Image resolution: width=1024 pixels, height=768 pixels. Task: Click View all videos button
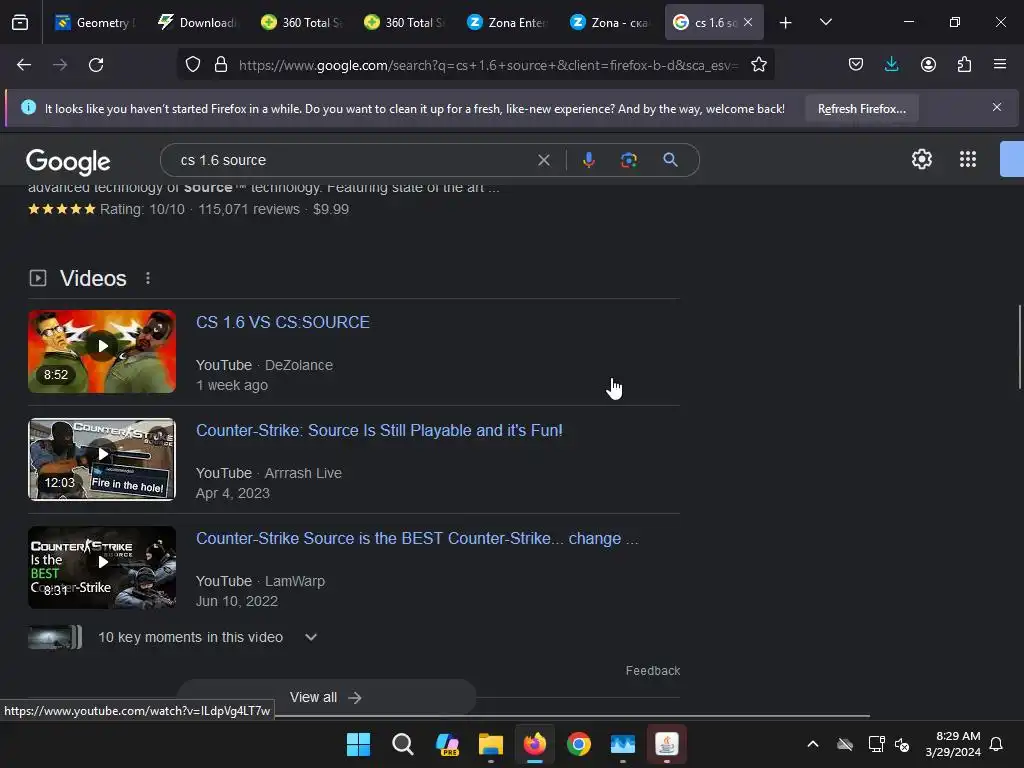[326, 697]
